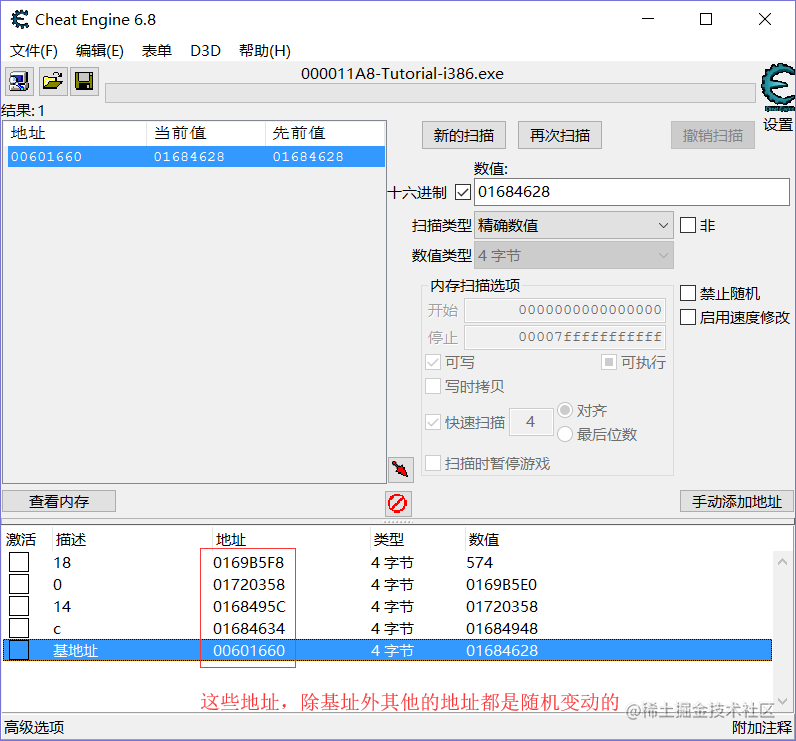Open the 文件(F) menu
Image resolution: width=796 pixels, height=741 pixels.
(x=34, y=51)
